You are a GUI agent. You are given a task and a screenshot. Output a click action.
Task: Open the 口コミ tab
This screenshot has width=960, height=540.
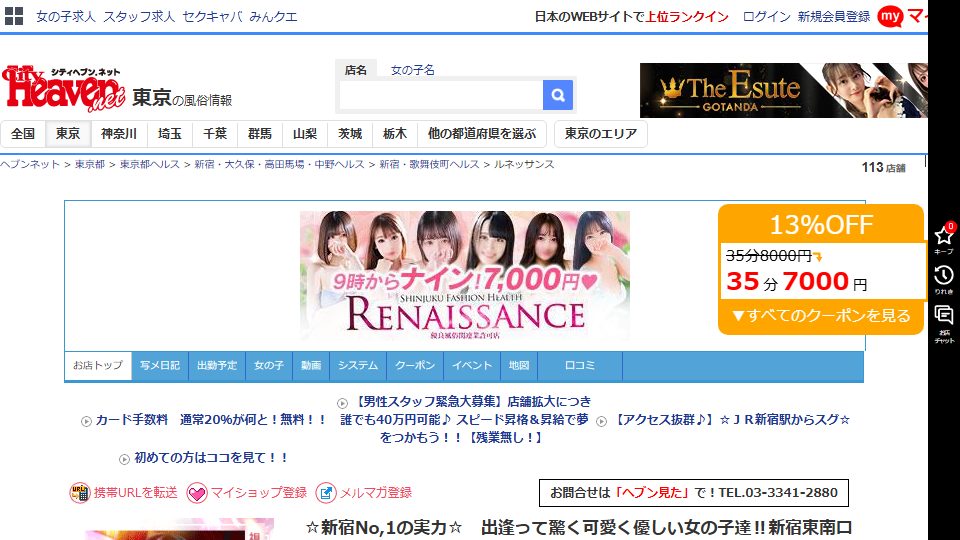[580, 366]
